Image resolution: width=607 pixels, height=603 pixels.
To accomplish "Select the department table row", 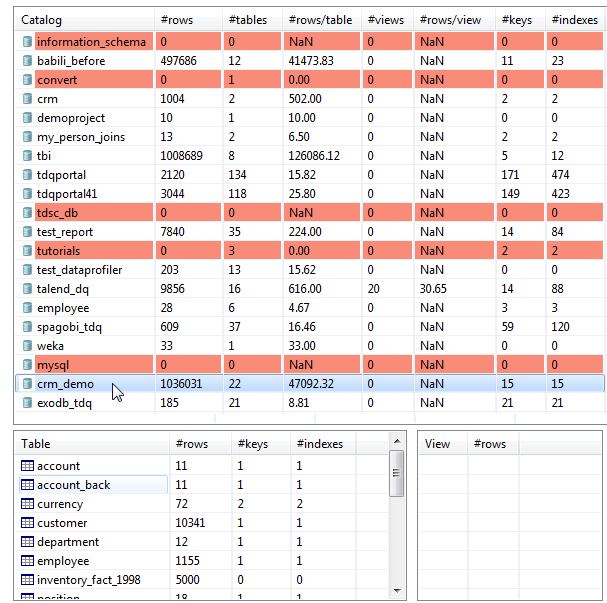I will [x=69, y=542].
